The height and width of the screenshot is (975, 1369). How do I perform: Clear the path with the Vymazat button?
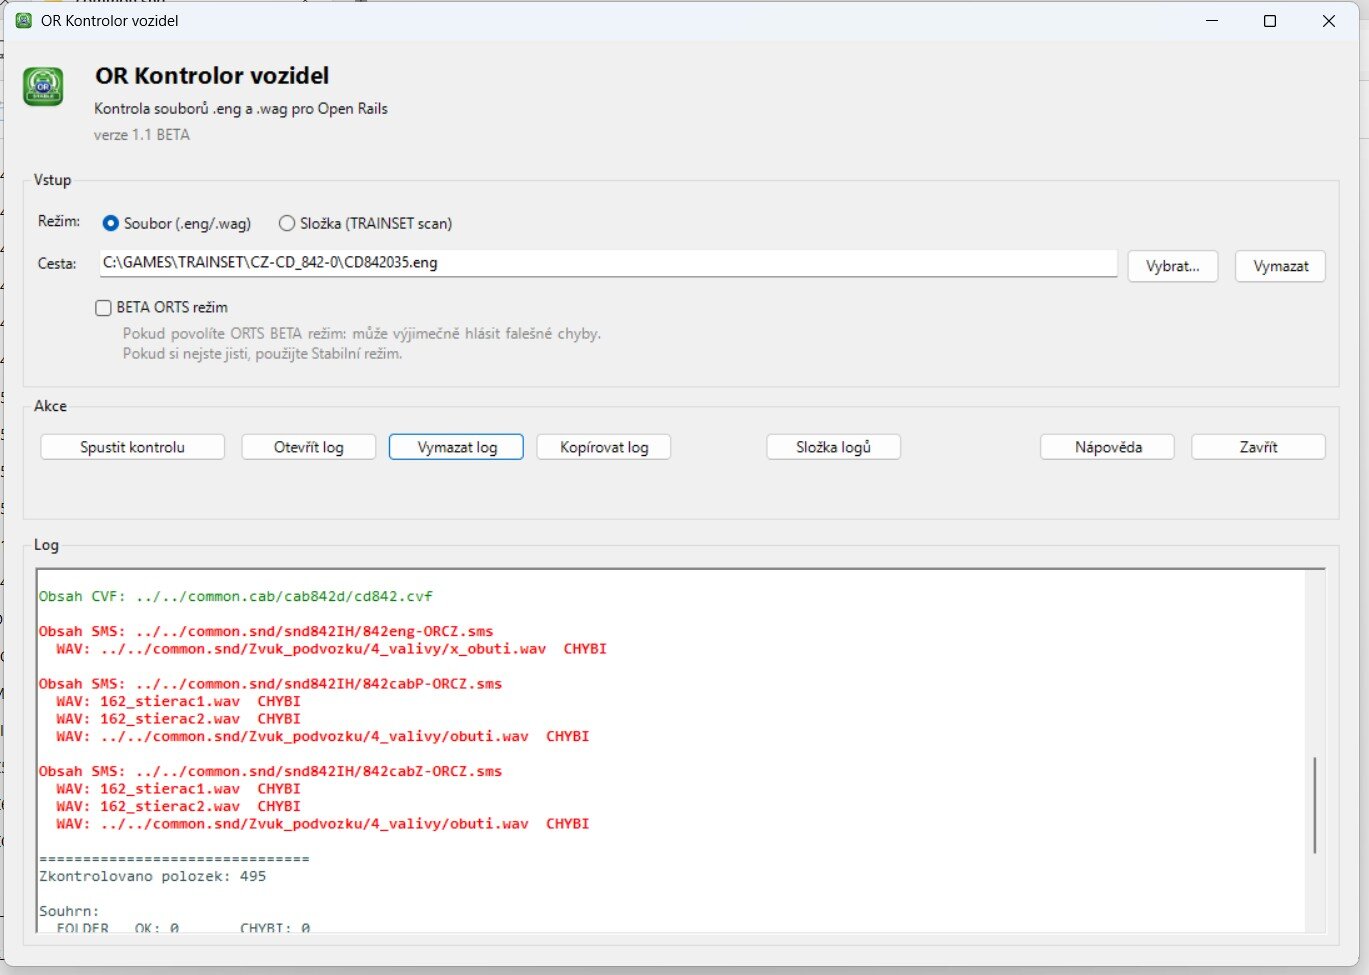[x=1280, y=266]
